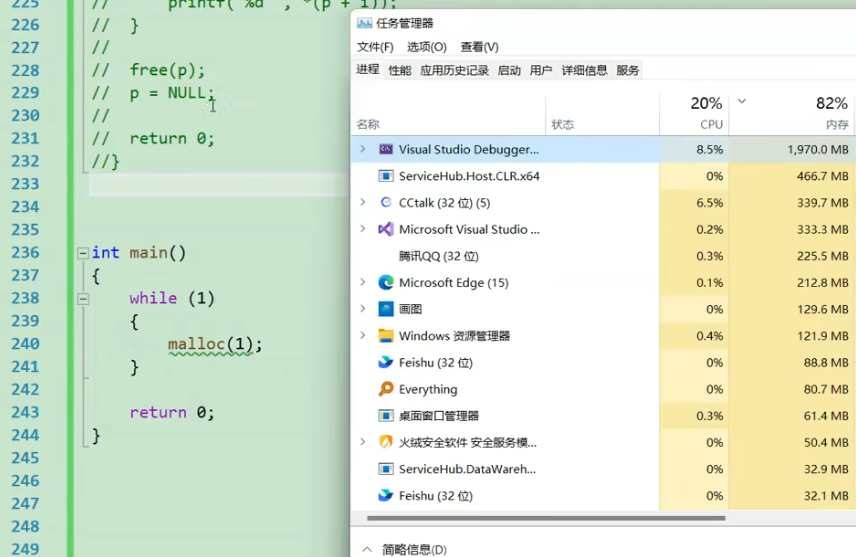Click the 1,970.0 MB memory value
Viewport: 856px width, 557px height.
[x=818, y=149]
